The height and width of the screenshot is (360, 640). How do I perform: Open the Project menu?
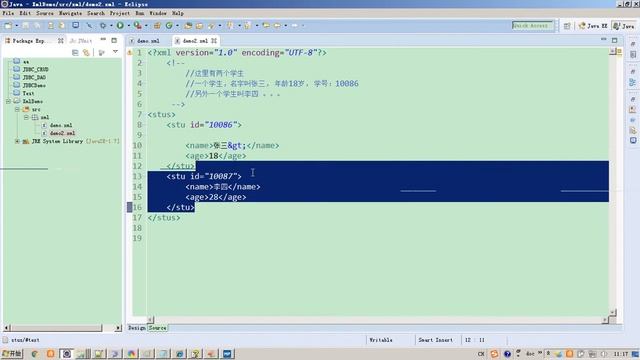coord(120,13)
